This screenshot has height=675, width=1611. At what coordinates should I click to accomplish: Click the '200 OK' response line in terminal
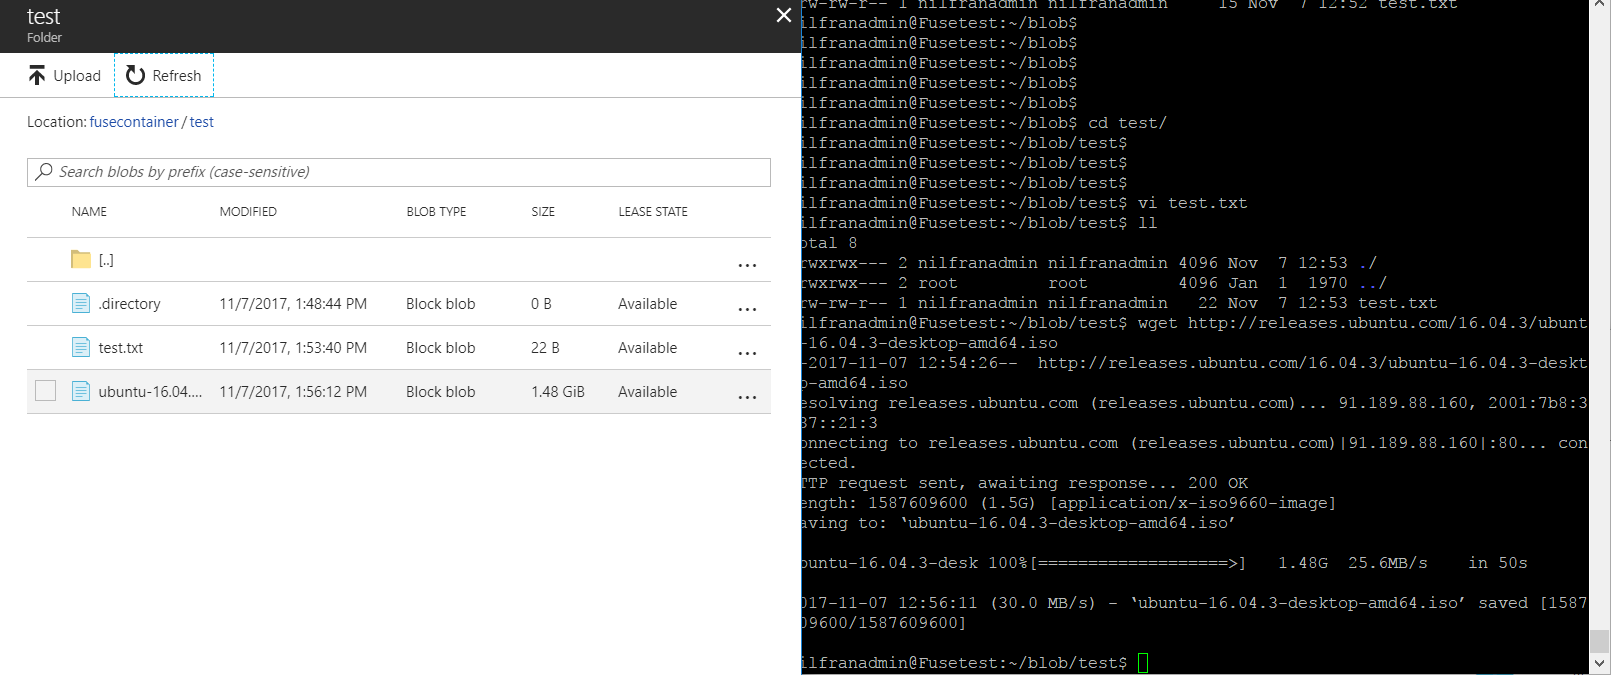[x=1024, y=483]
